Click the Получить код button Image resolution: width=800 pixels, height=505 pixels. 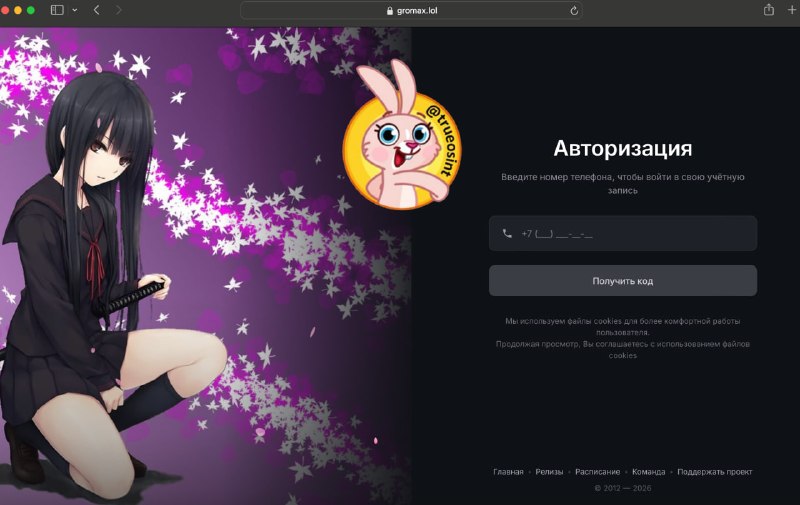[x=623, y=281]
